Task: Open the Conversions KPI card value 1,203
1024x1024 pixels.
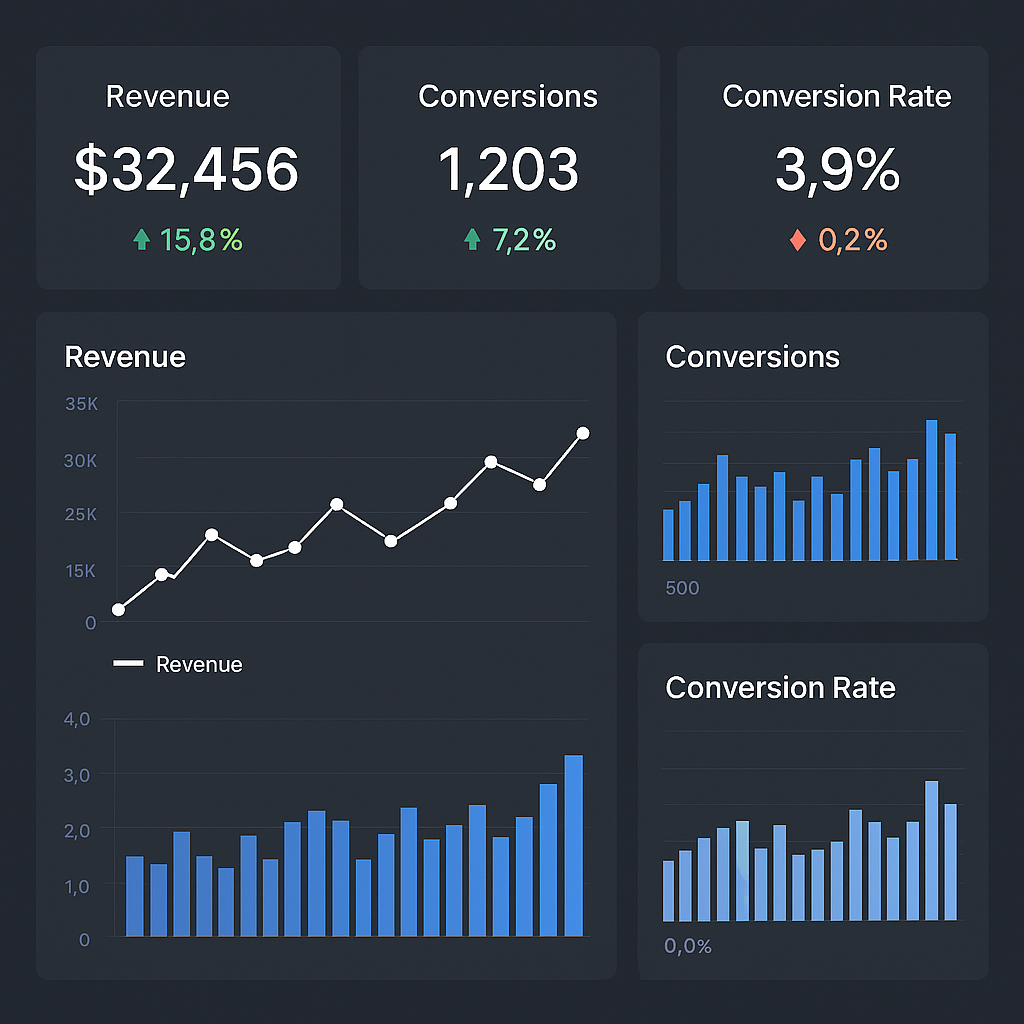Action: (508, 169)
